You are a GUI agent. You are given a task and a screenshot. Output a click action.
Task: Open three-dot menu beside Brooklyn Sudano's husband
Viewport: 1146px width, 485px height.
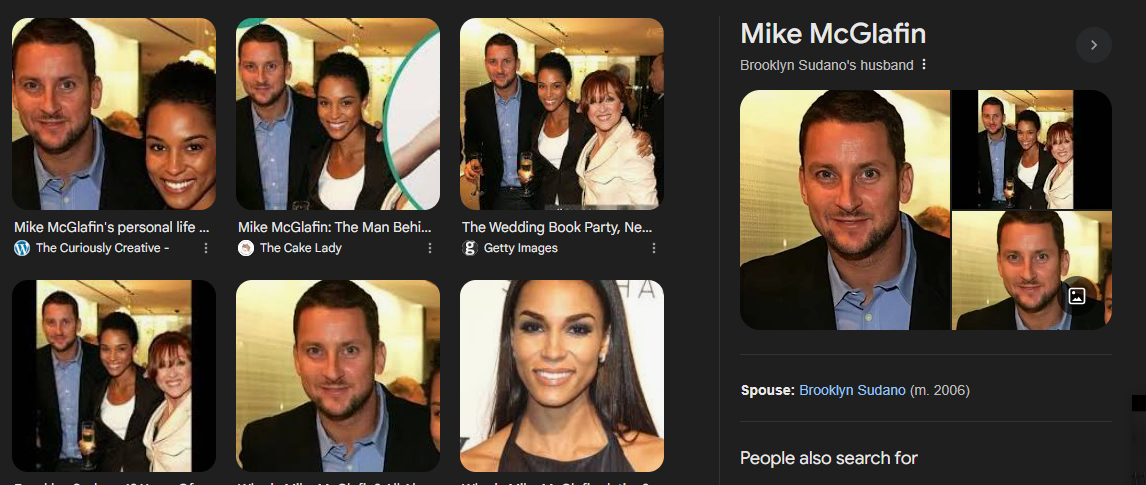click(924, 64)
